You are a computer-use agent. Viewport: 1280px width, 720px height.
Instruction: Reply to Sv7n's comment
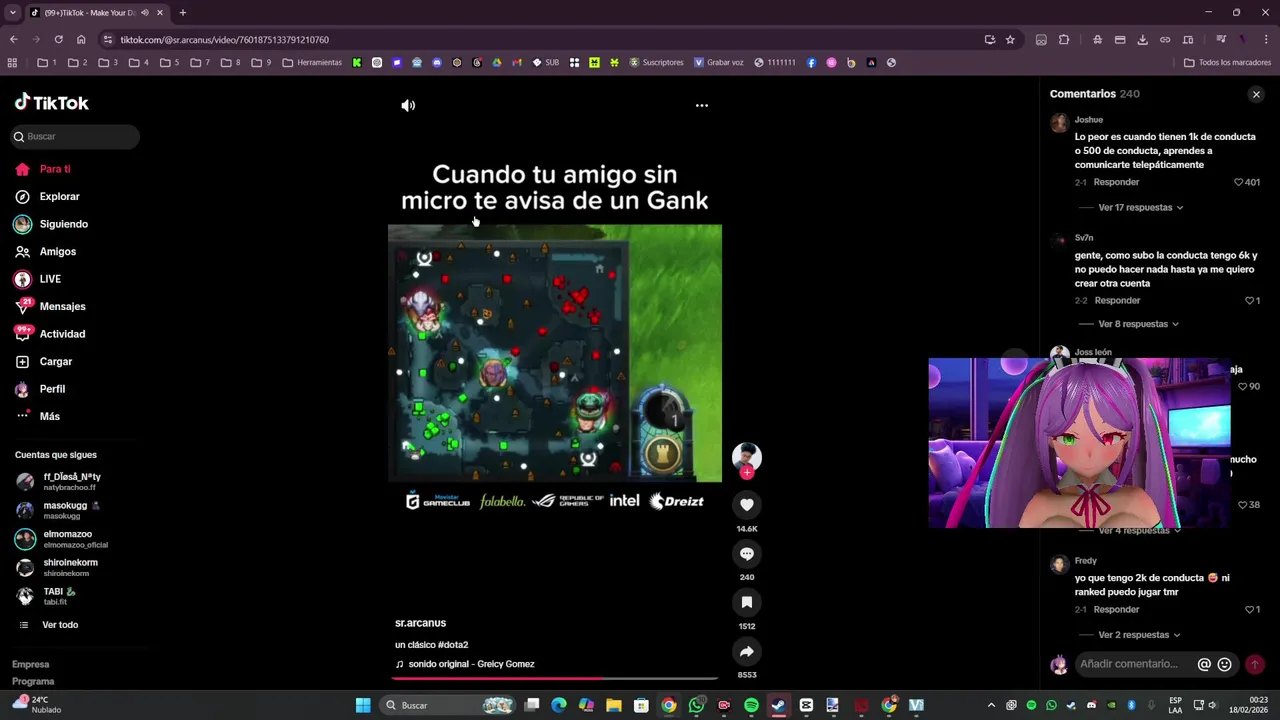pos(1117,300)
